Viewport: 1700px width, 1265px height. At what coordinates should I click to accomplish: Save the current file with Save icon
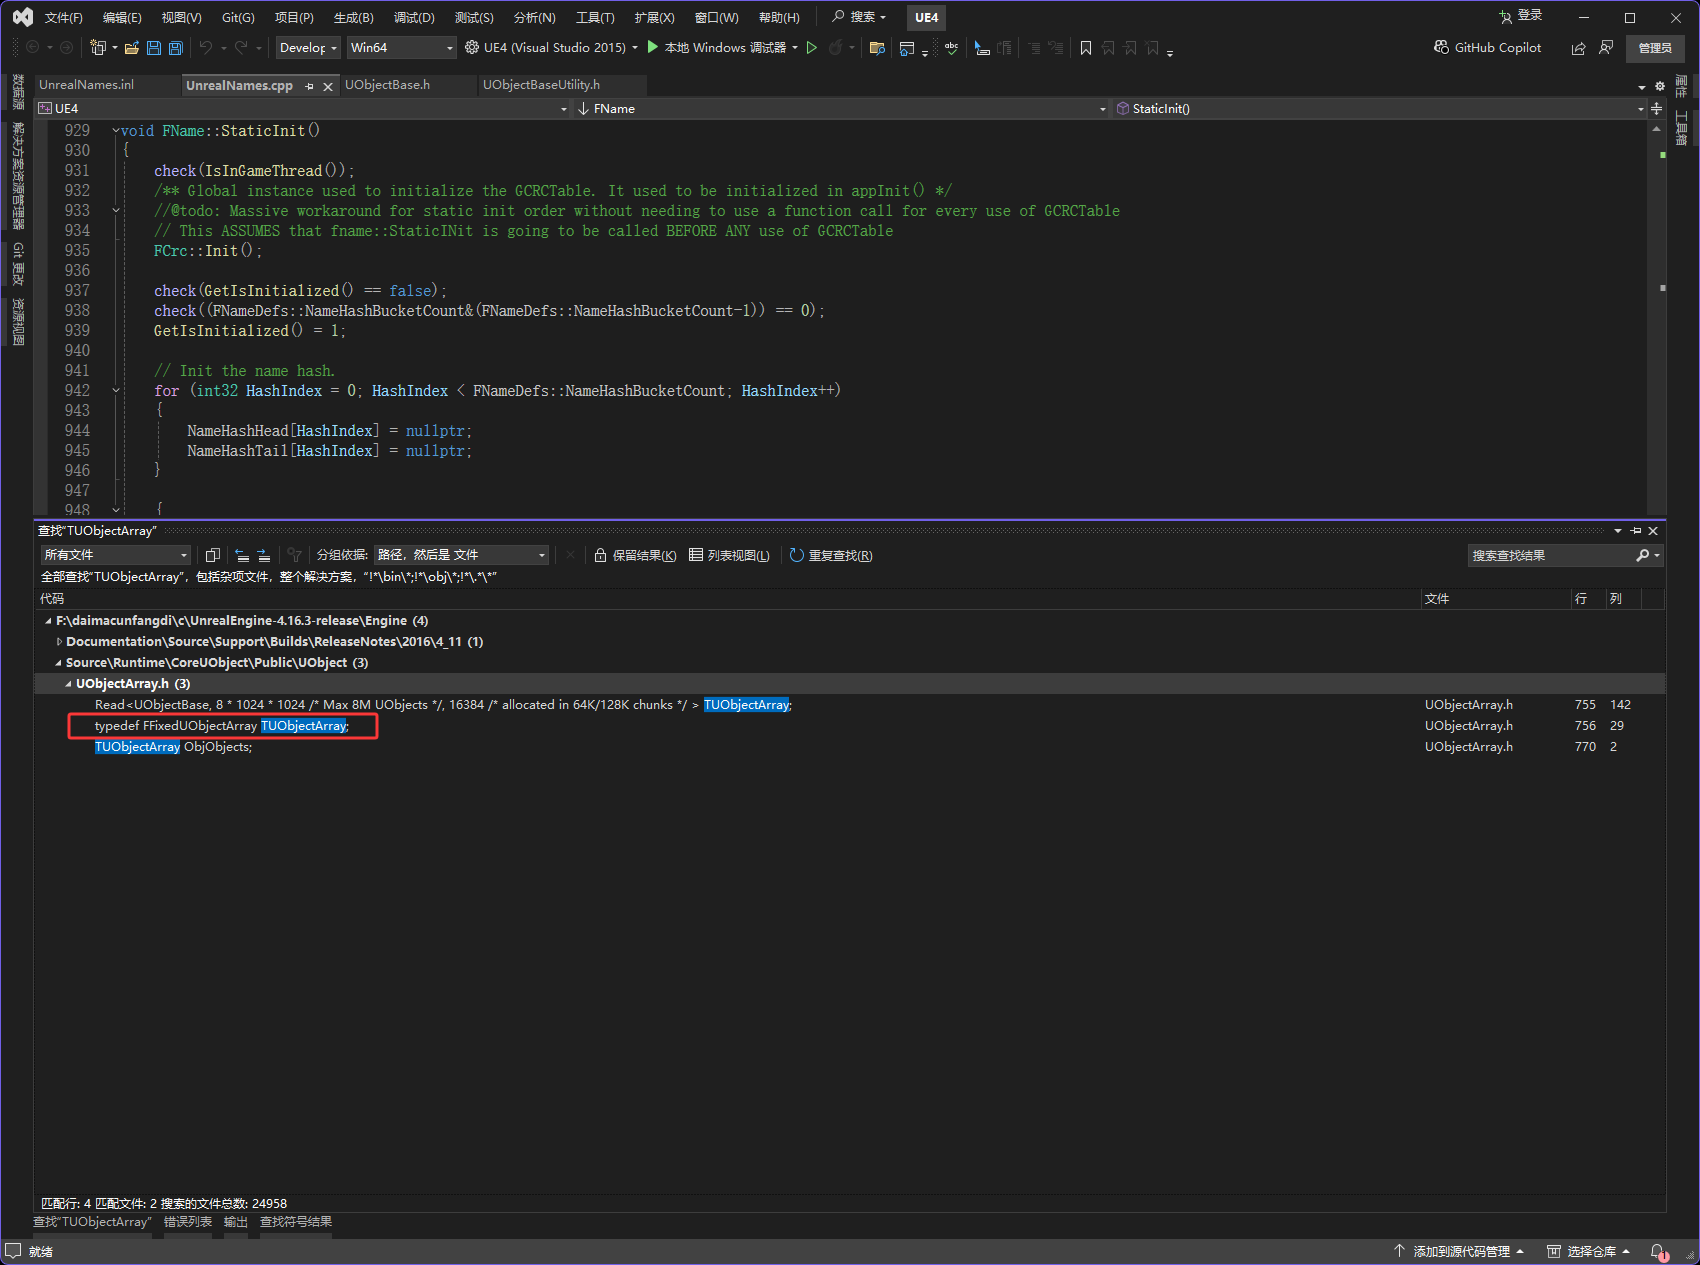[x=154, y=47]
